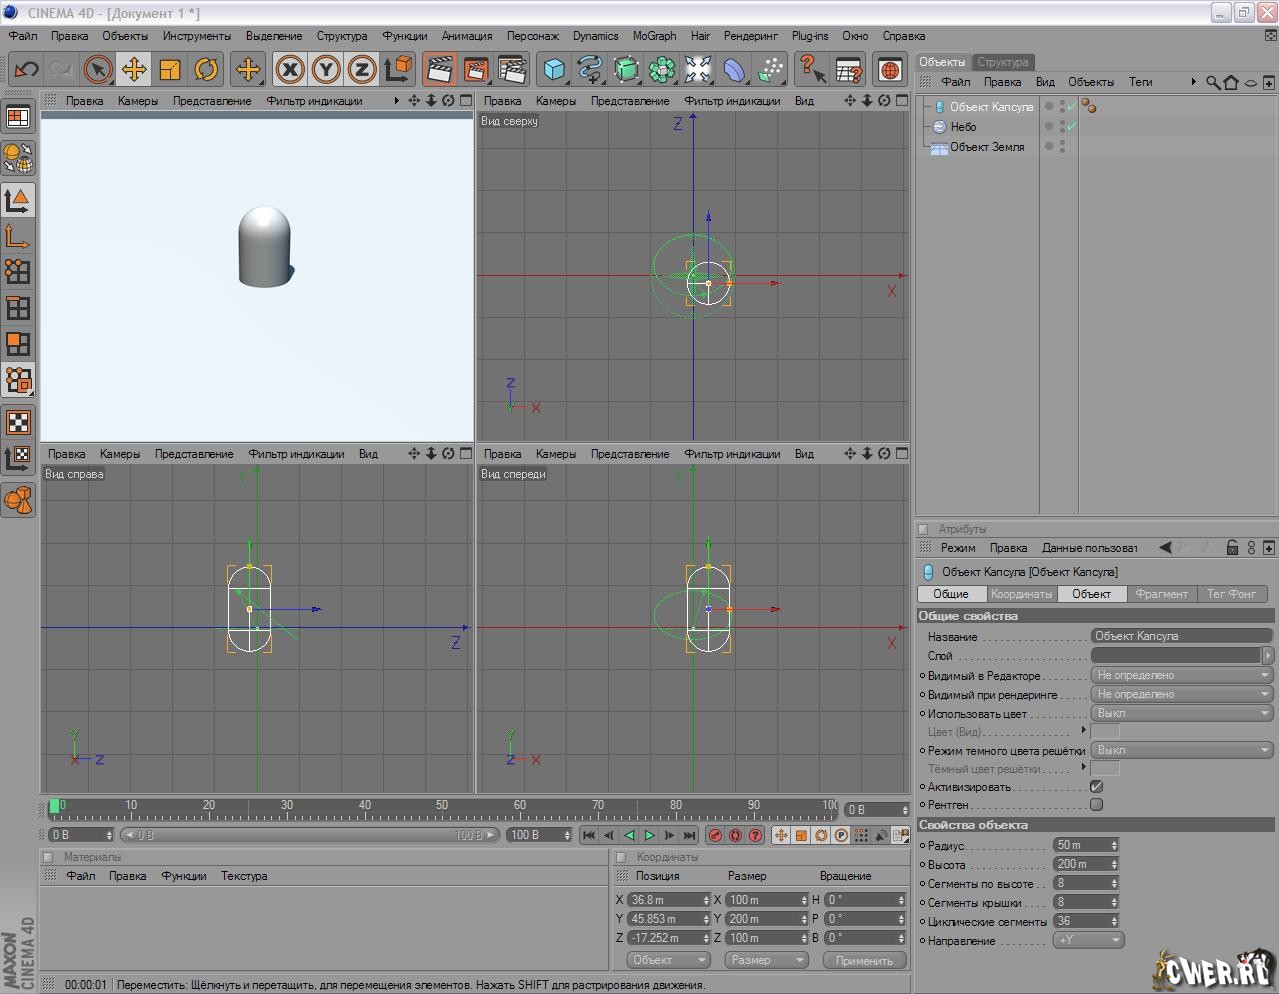Screen dimensions: 1279x994
Task: Open the Использовать цвет dropdown
Action: pos(1181,713)
